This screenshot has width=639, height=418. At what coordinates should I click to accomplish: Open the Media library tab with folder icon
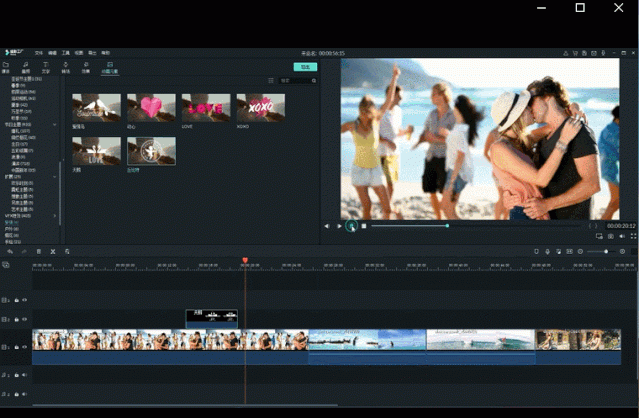click(x=6, y=68)
